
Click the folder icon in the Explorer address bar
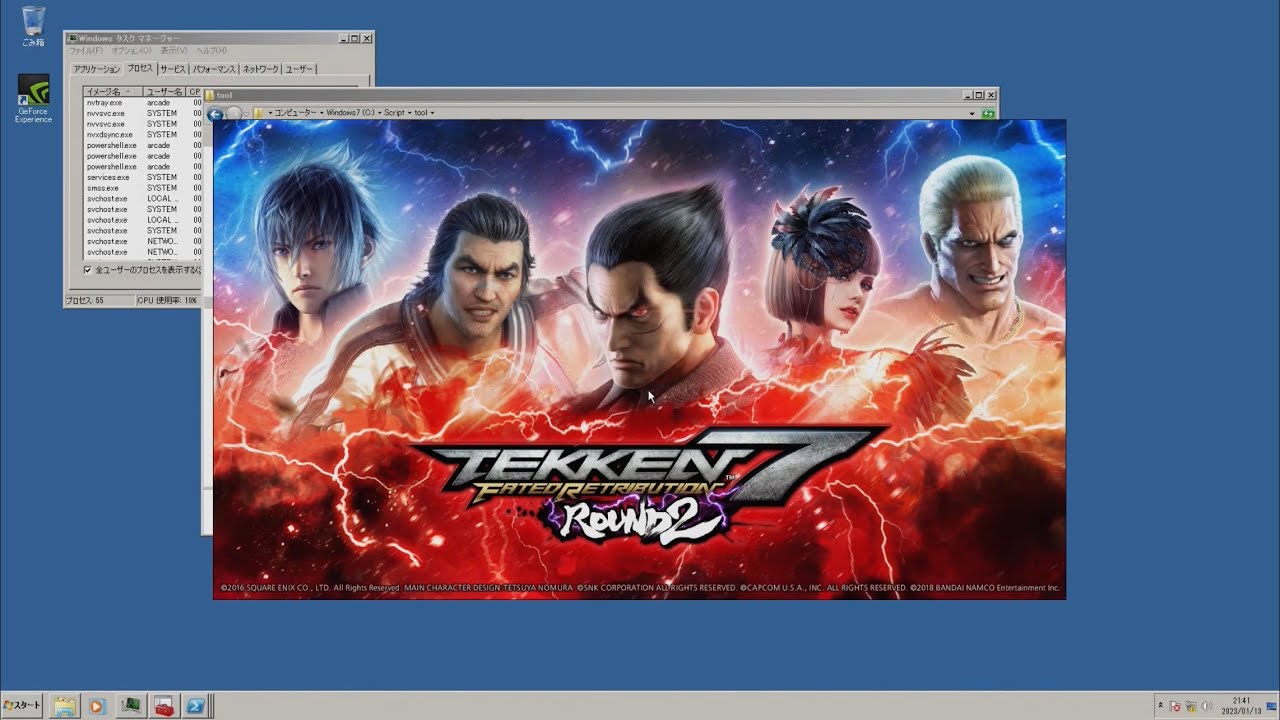(258, 113)
